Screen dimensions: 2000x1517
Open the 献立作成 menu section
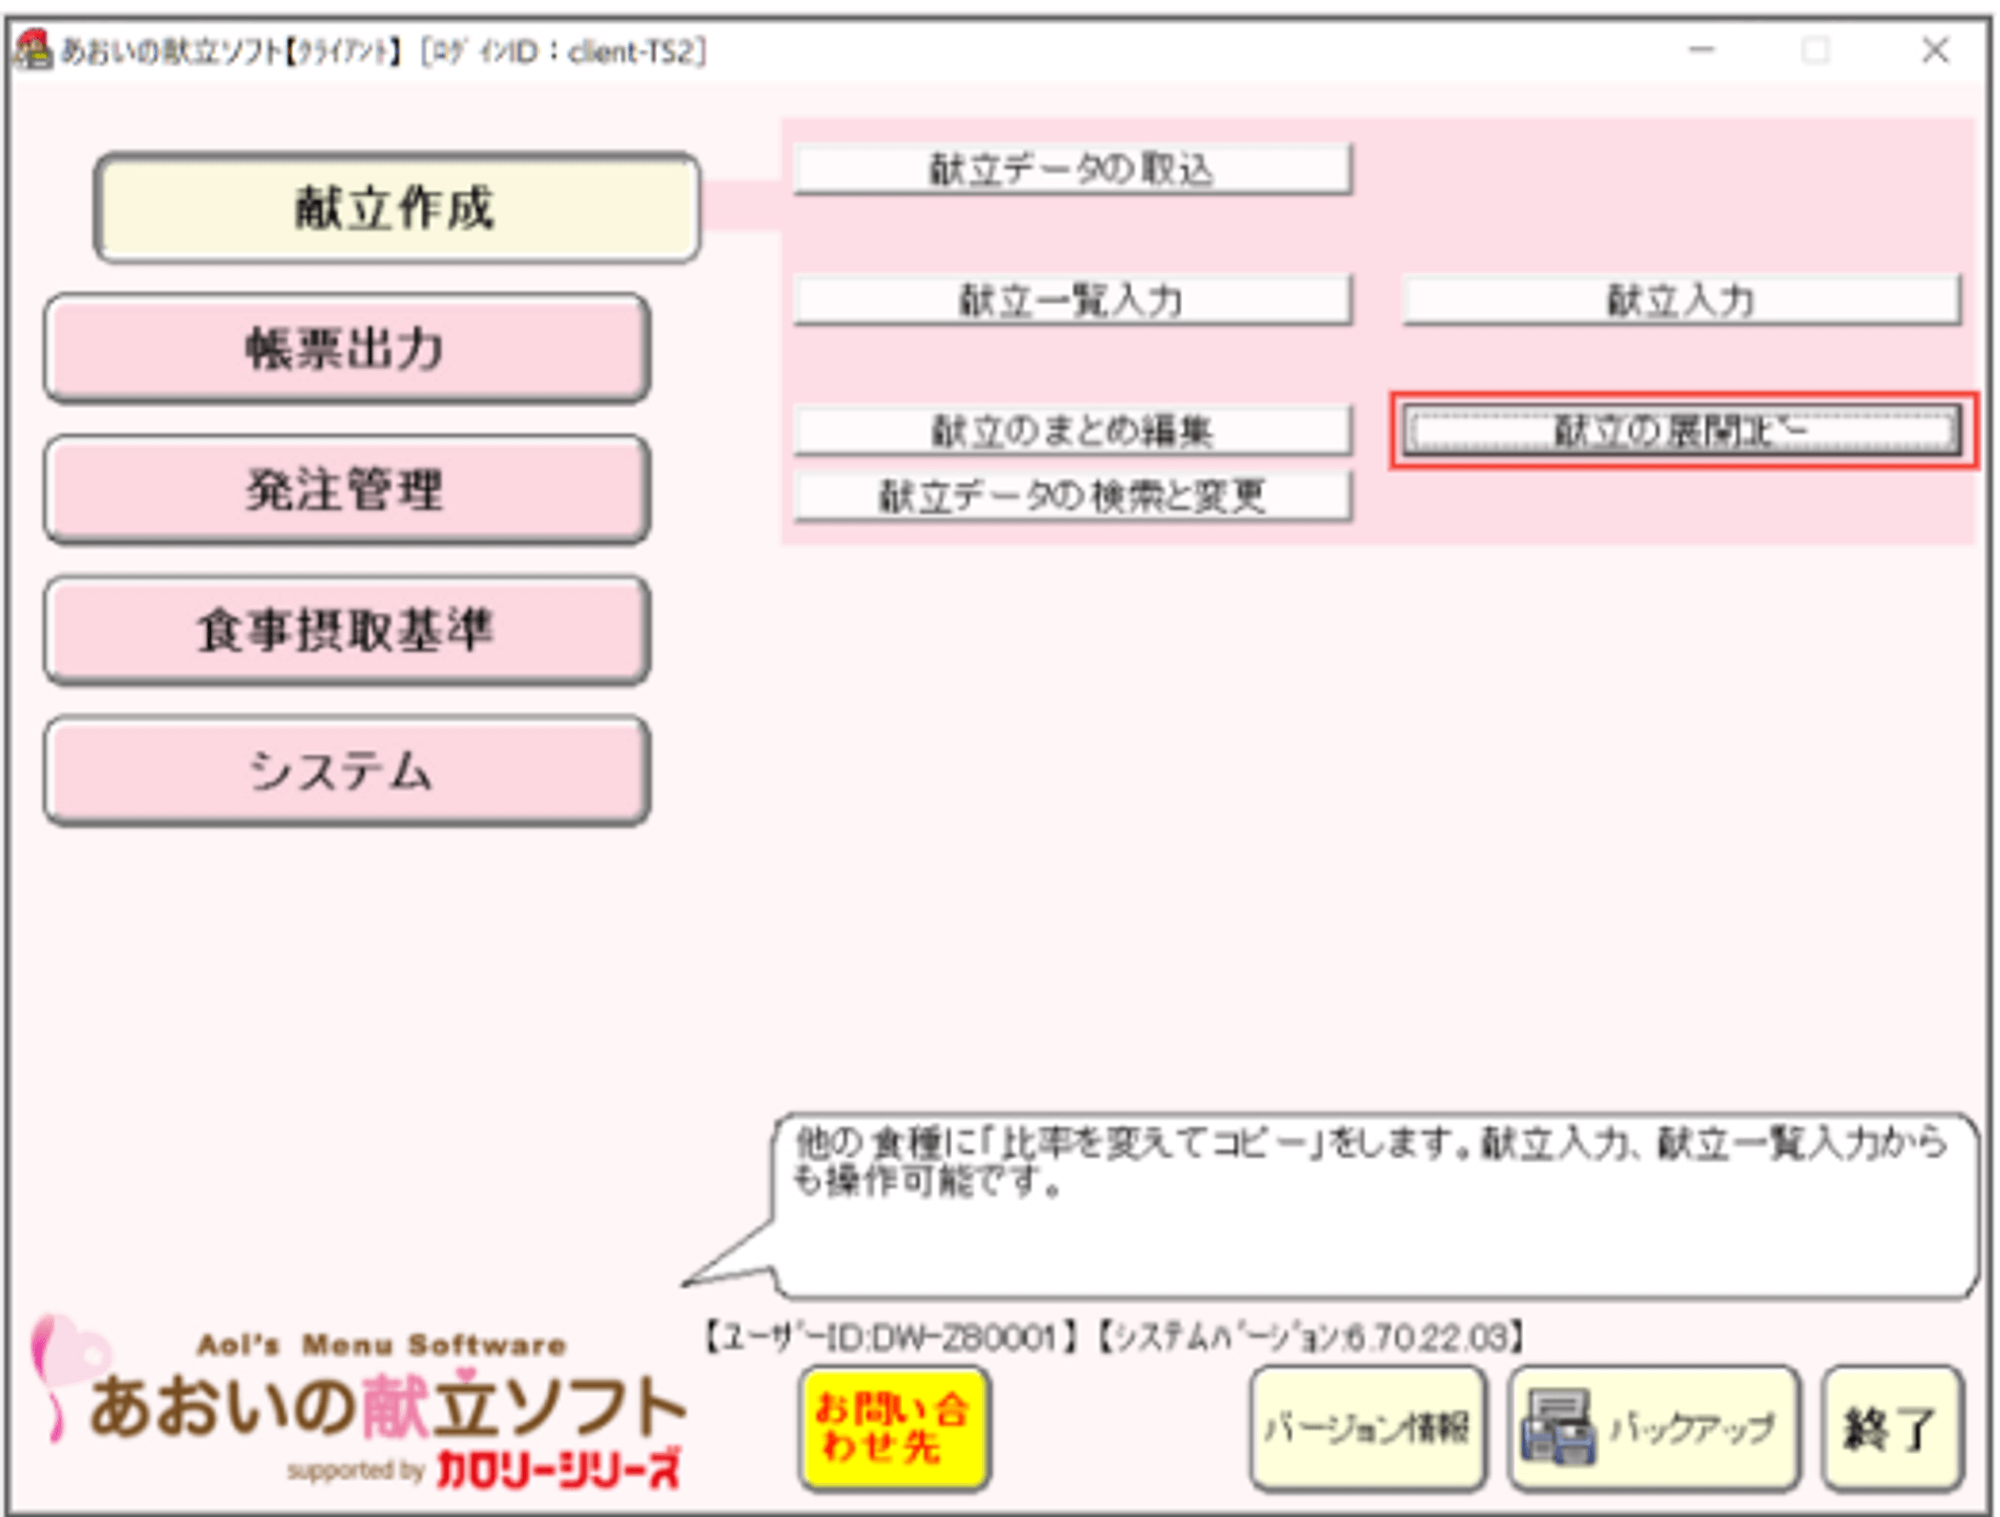[x=397, y=208]
